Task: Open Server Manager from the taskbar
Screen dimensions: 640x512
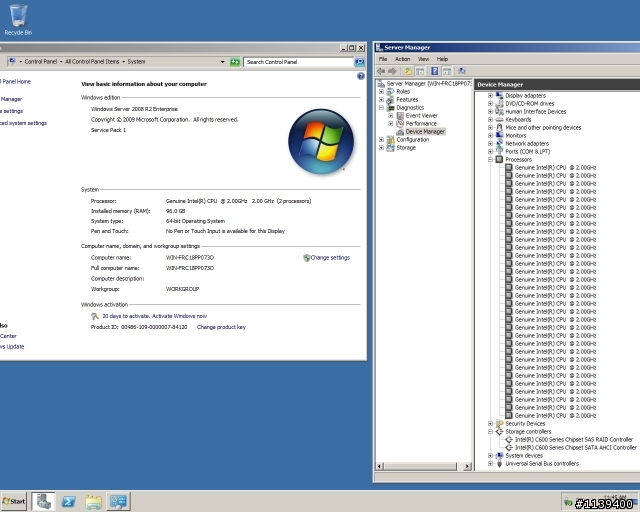Action: click(x=43, y=501)
